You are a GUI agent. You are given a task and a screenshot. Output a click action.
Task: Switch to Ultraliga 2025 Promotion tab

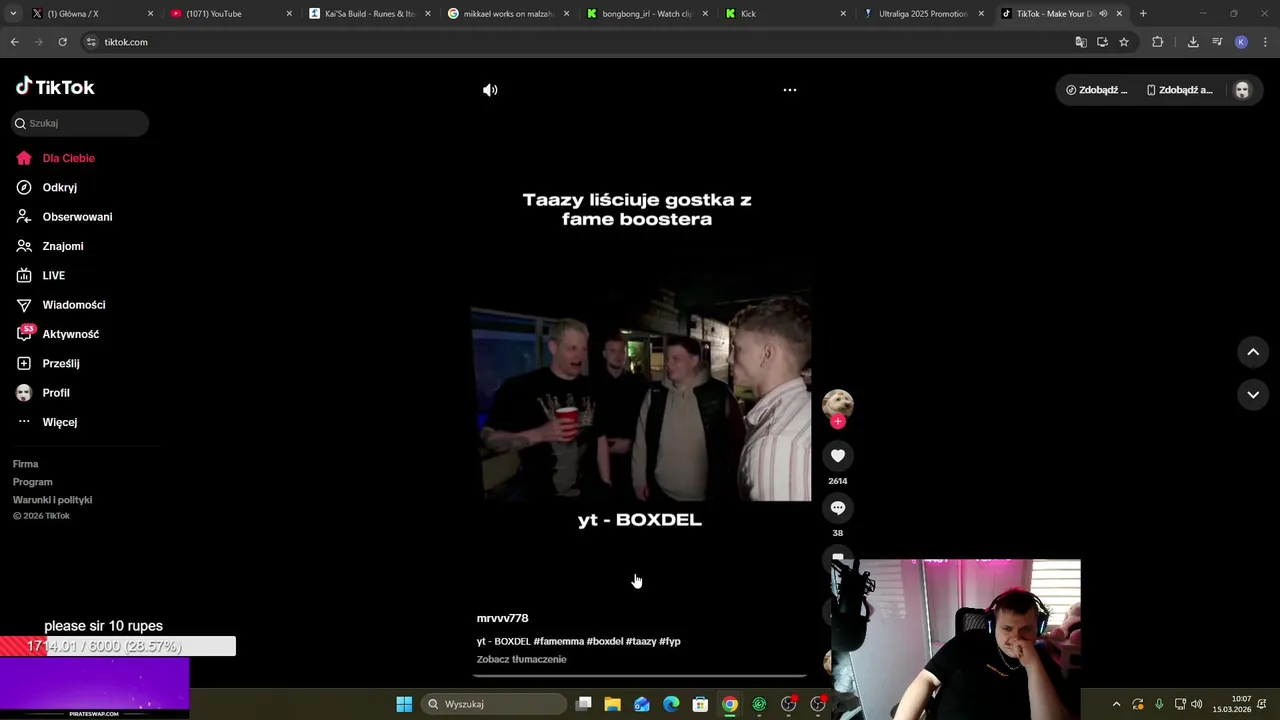click(923, 14)
